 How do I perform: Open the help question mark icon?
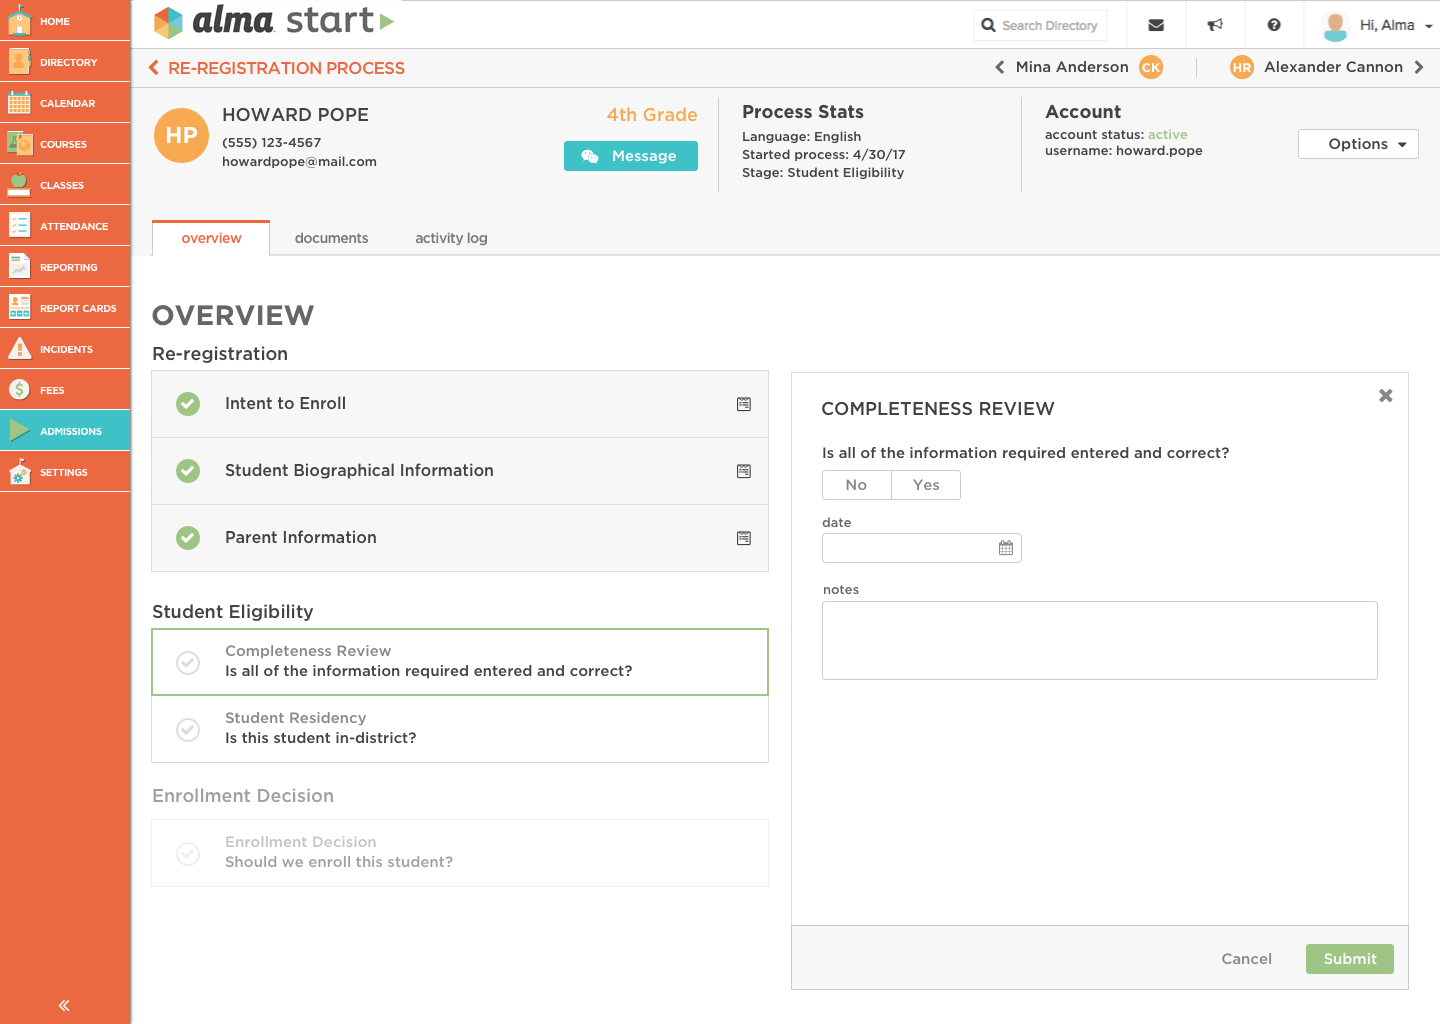(1274, 25)
